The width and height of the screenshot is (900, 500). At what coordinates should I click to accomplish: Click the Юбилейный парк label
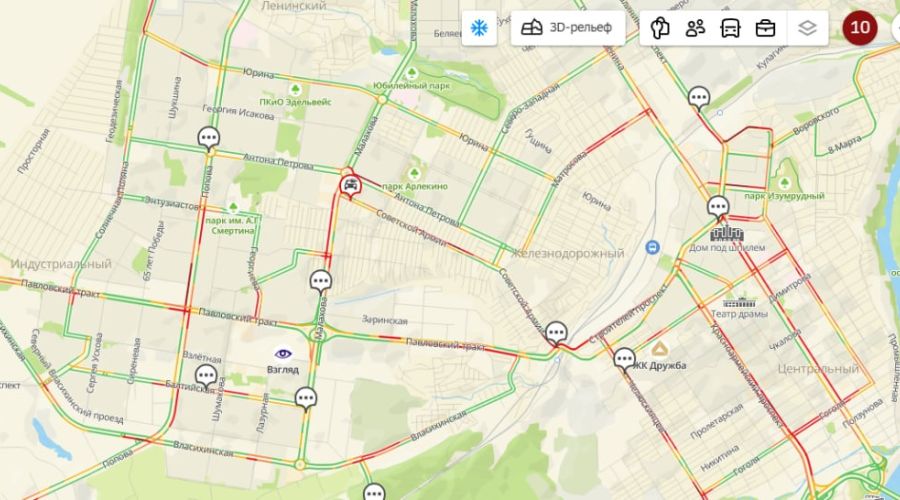[x=412, y=86]
